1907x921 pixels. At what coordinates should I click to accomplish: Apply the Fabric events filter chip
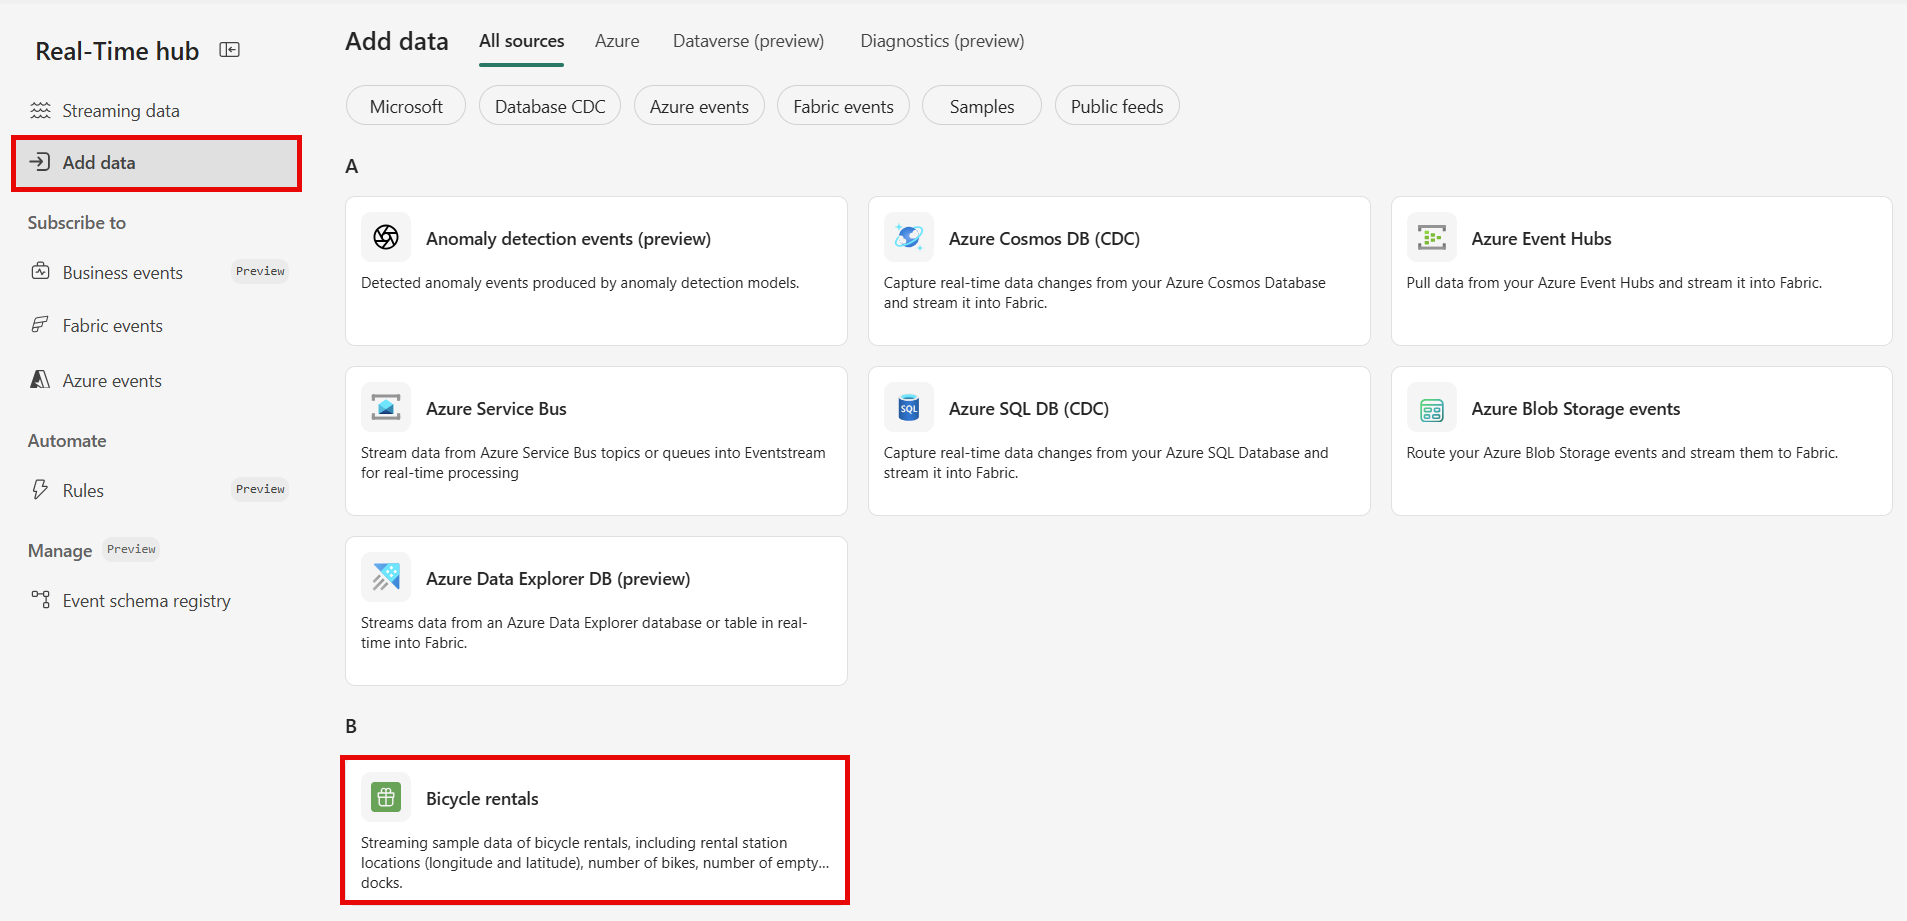[x=843, y=106]
